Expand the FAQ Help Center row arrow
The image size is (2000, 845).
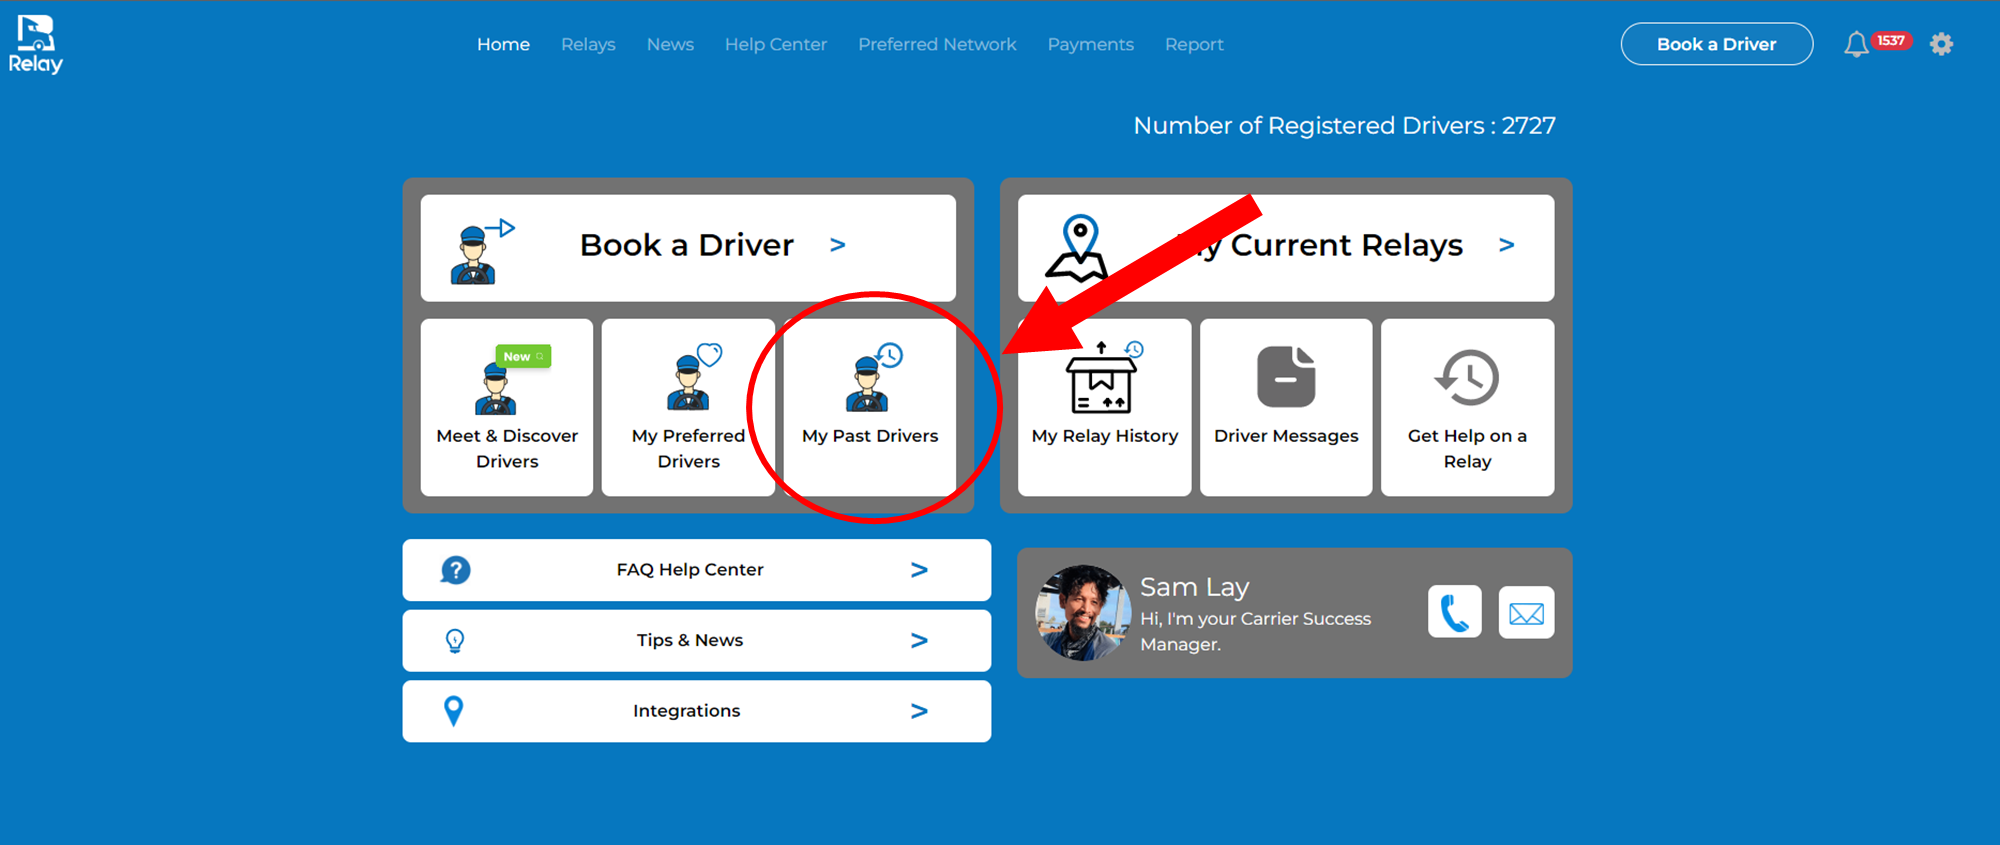(919, 570)
